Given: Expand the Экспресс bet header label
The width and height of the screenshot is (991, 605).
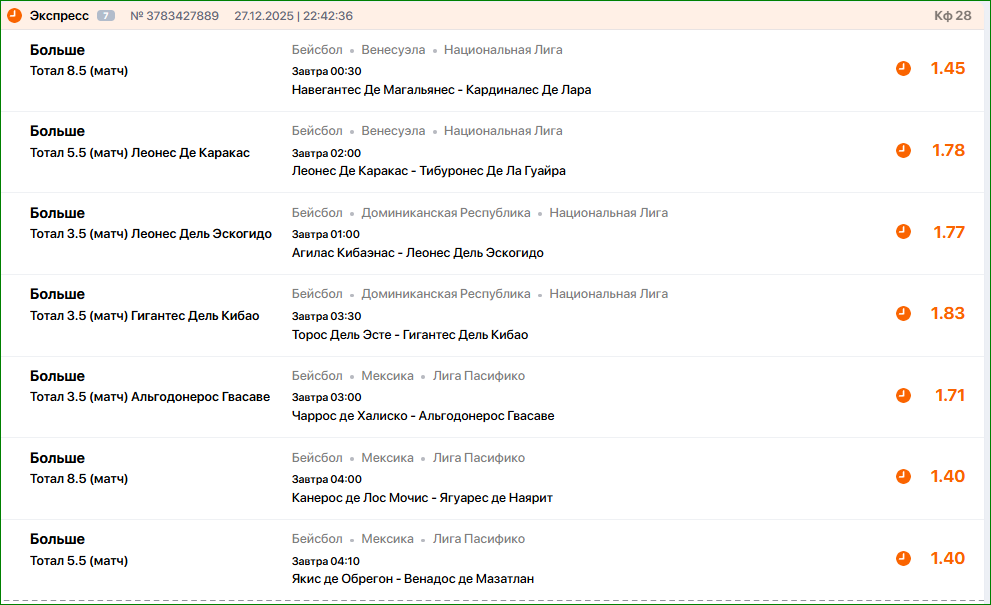Looking at the screenshot, I should coord(59,16).
